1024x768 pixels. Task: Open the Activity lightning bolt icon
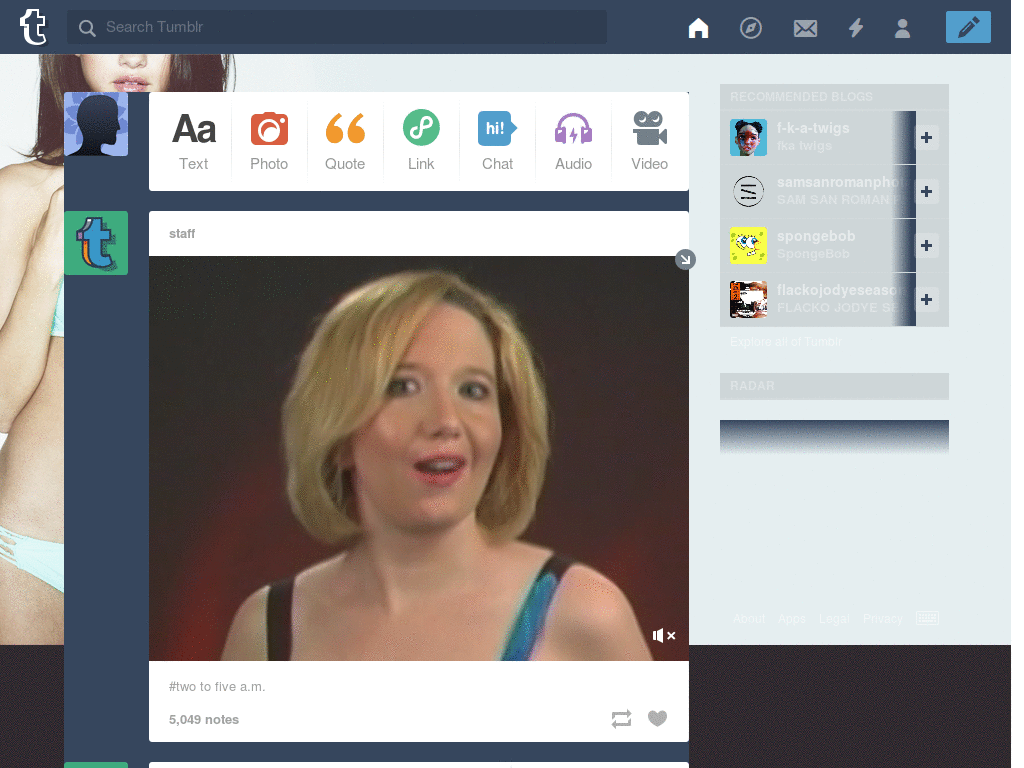coord(856,28)
